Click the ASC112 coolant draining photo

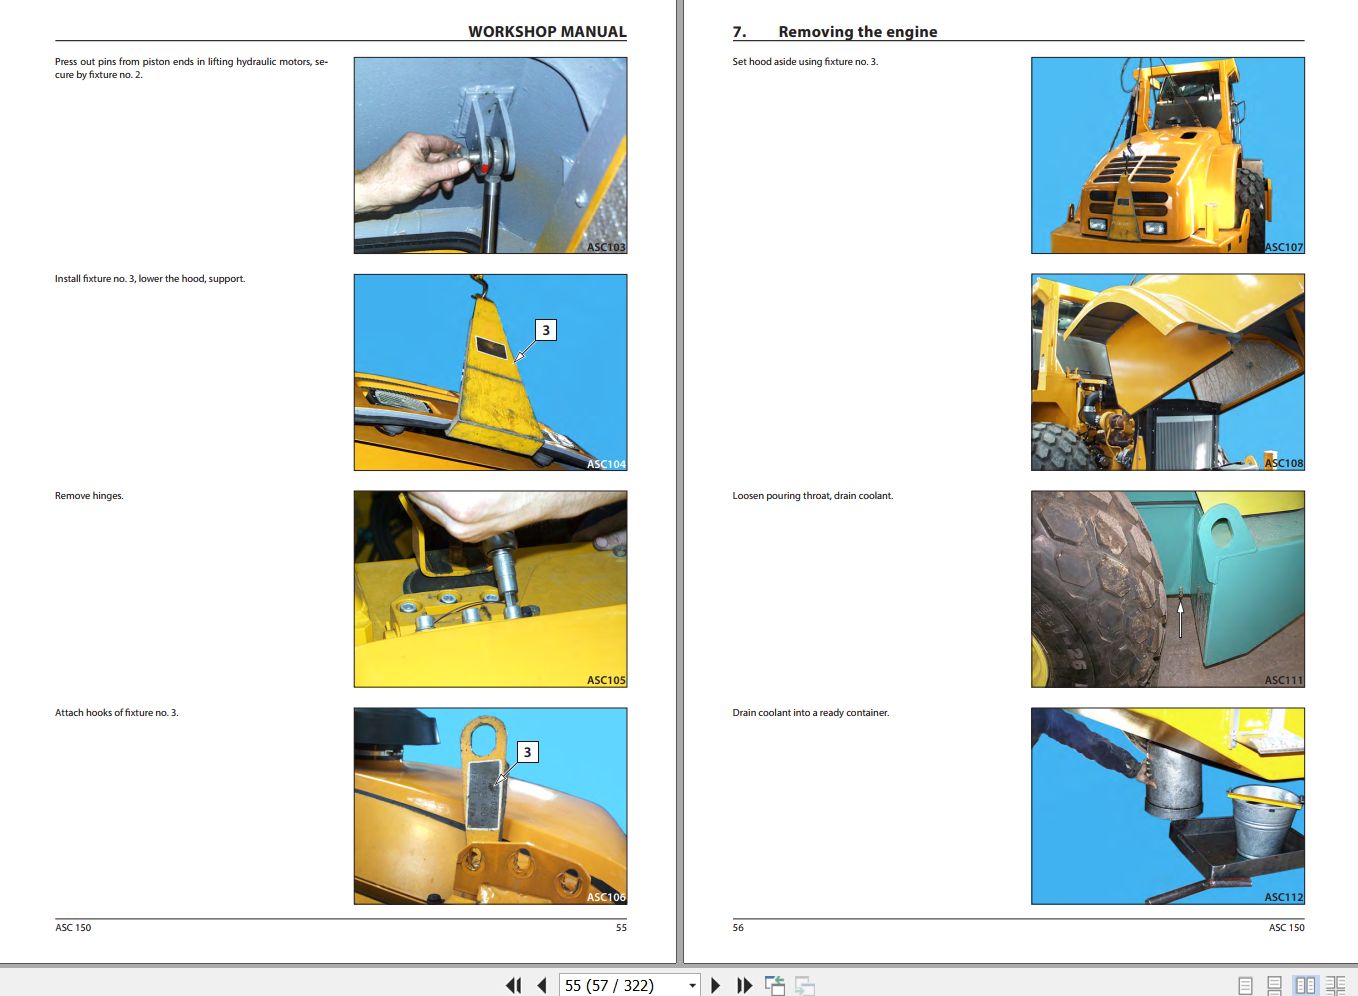(x=1167, y=805)
